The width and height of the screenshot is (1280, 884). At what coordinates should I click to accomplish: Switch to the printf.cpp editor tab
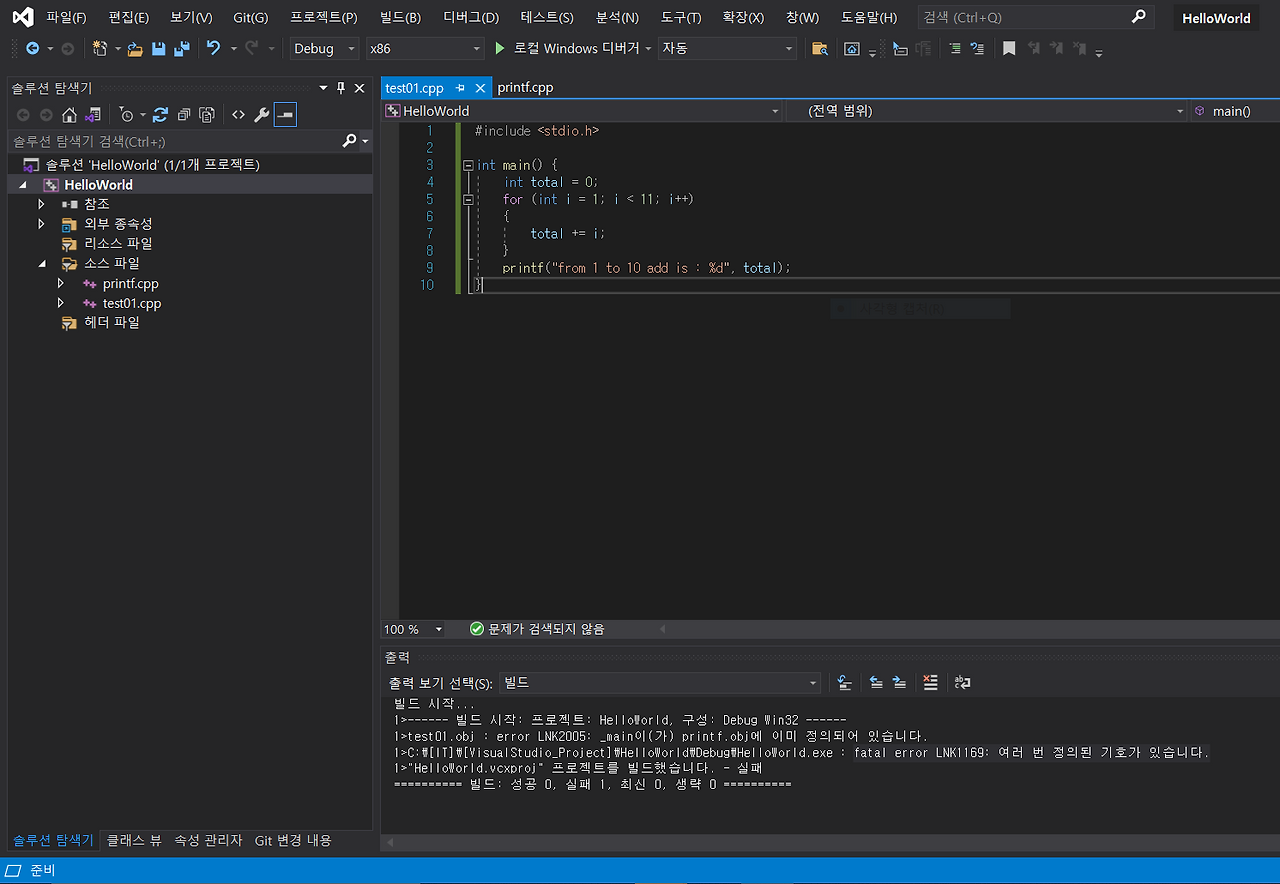[525, 88]
